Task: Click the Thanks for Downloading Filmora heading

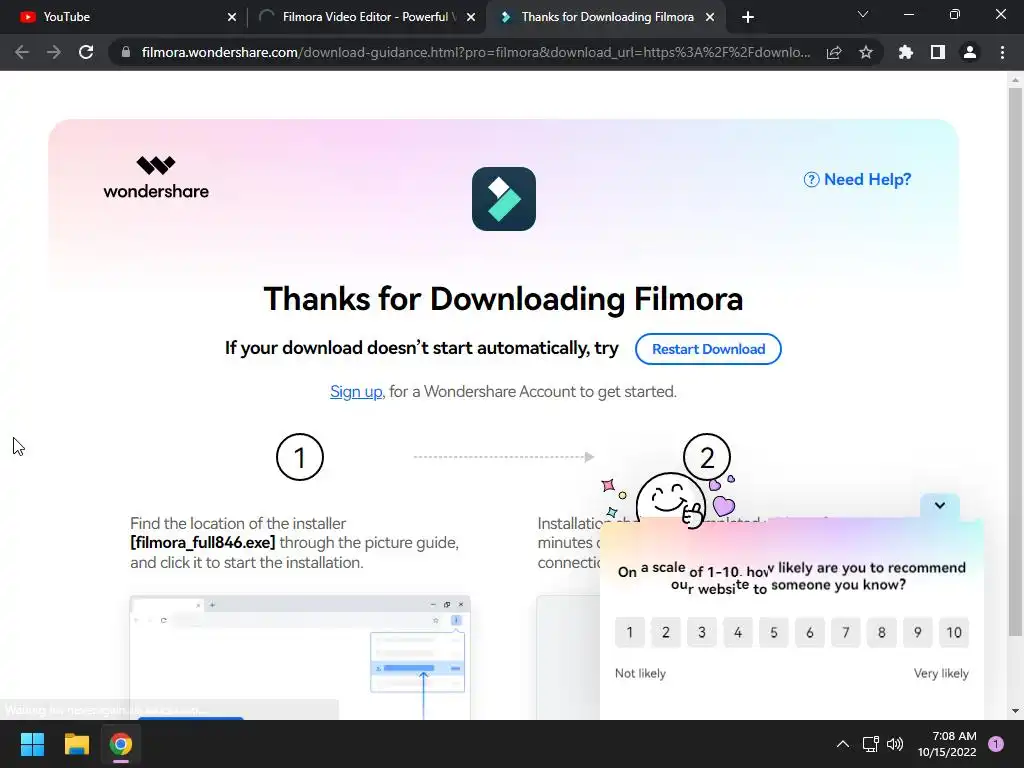Action: (x=503, y=299)
